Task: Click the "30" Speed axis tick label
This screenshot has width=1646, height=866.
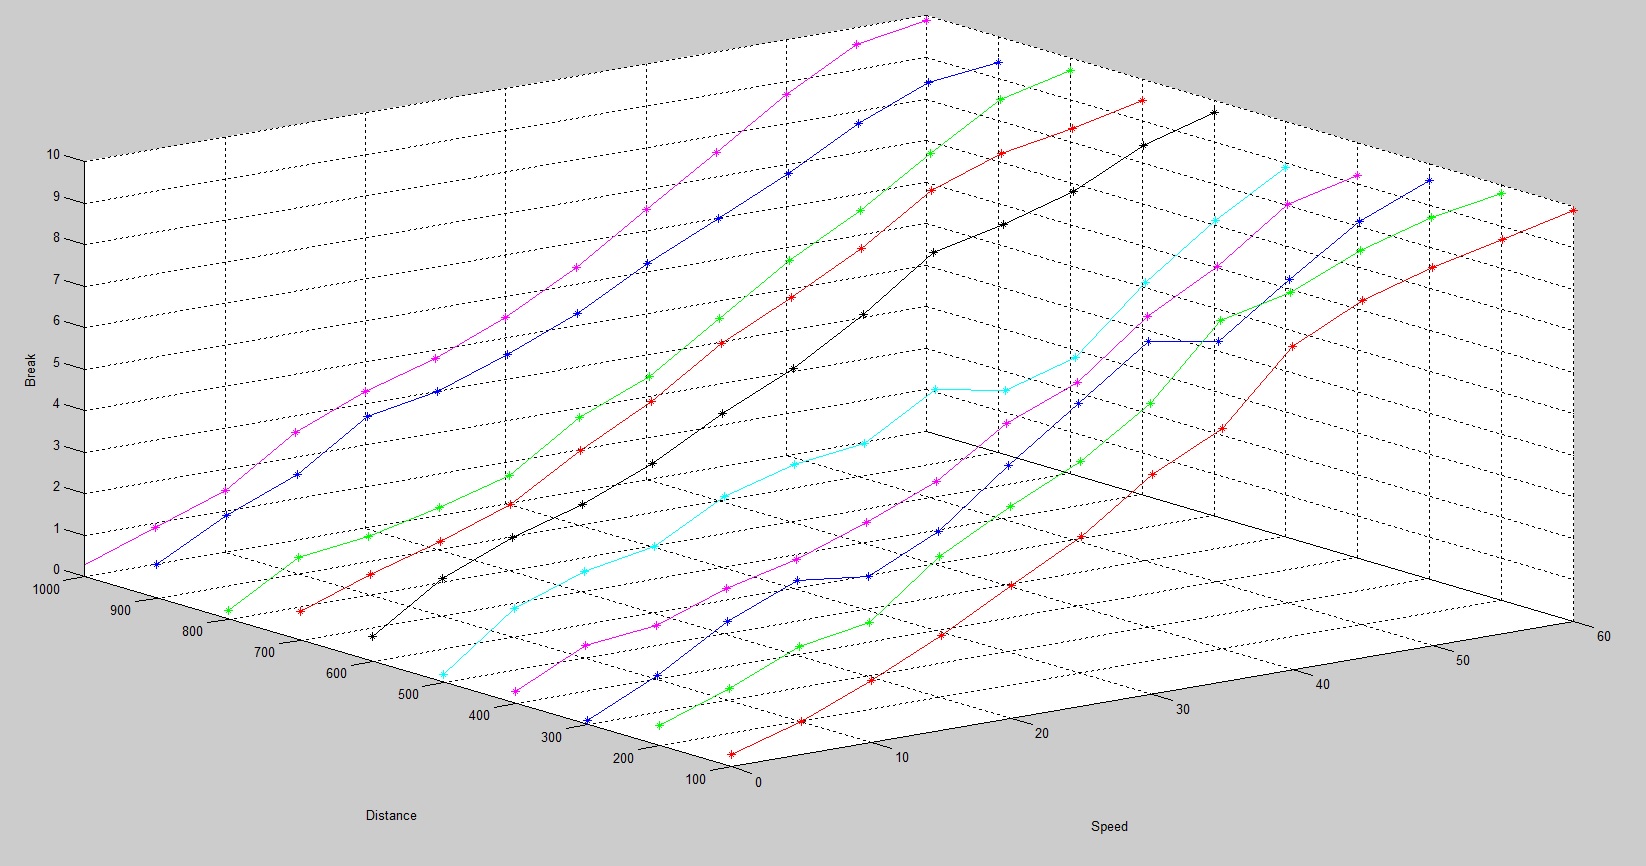Action: coord(1183,710)
